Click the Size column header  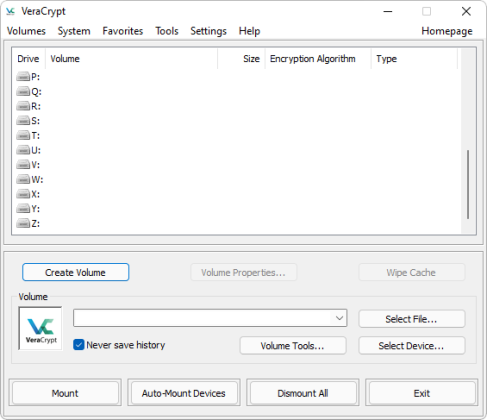(x=241, y=59)
